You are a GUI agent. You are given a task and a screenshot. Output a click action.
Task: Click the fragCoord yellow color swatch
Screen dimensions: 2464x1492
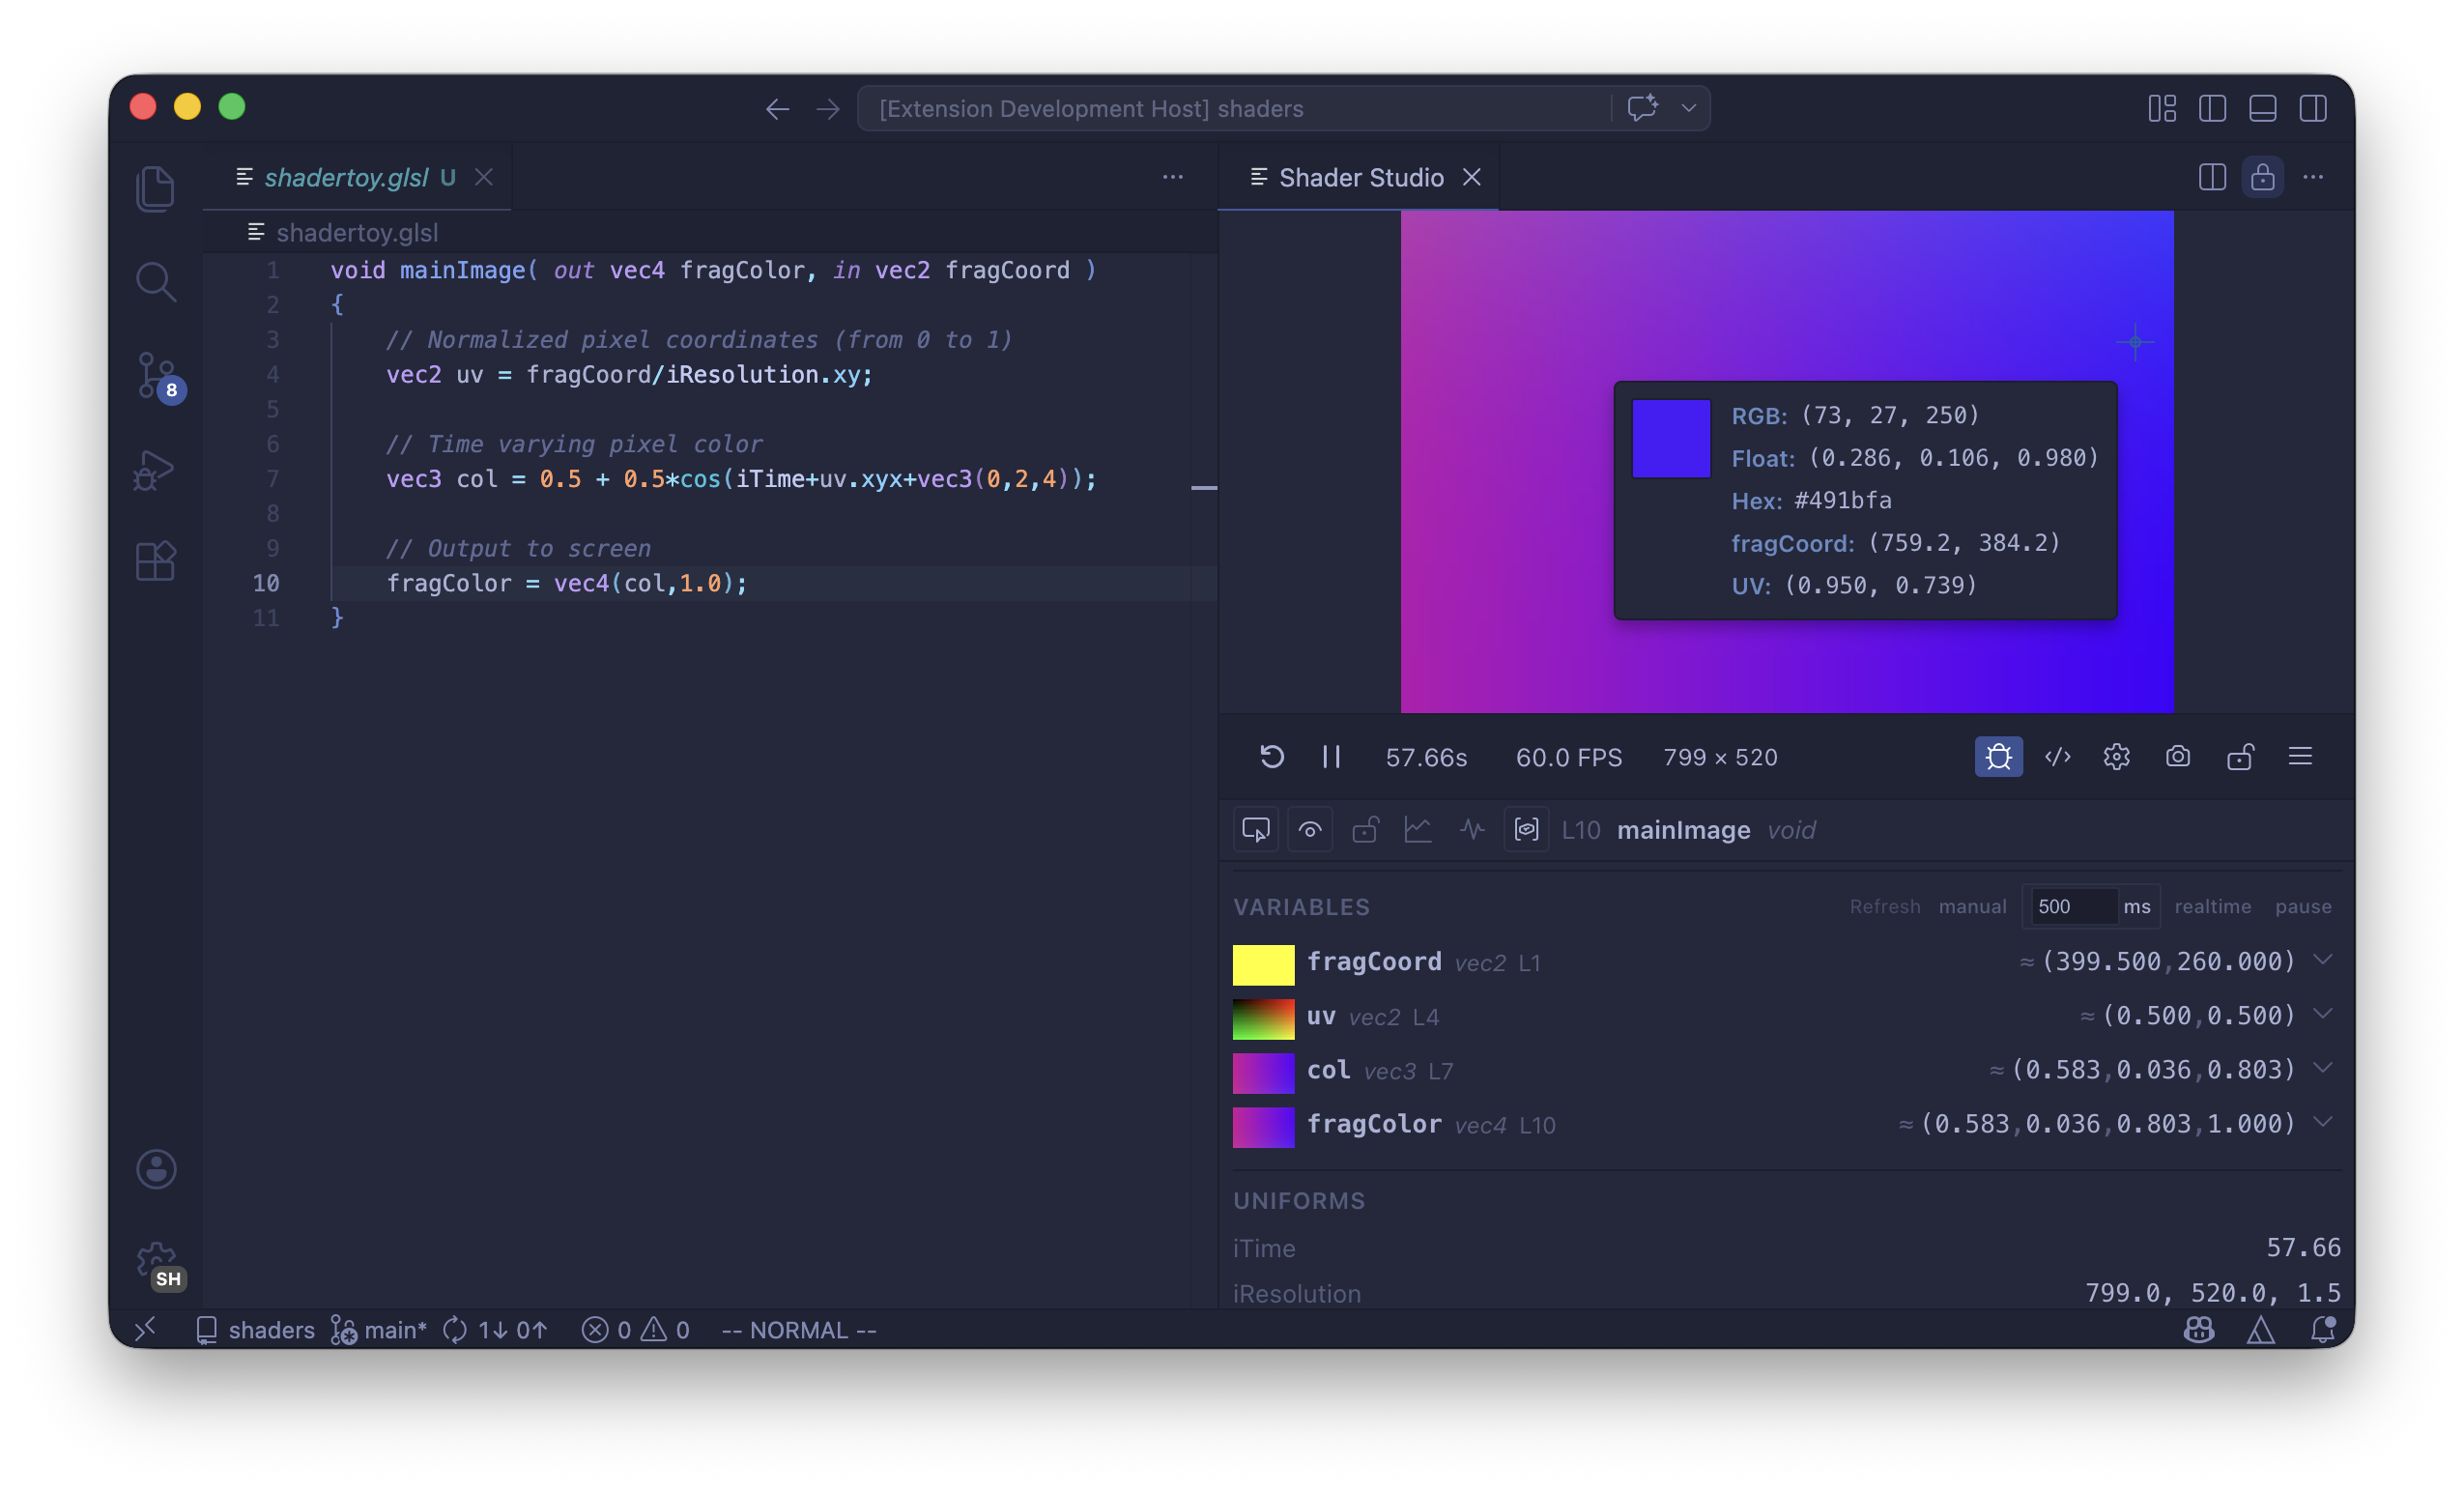(1262, 964)
